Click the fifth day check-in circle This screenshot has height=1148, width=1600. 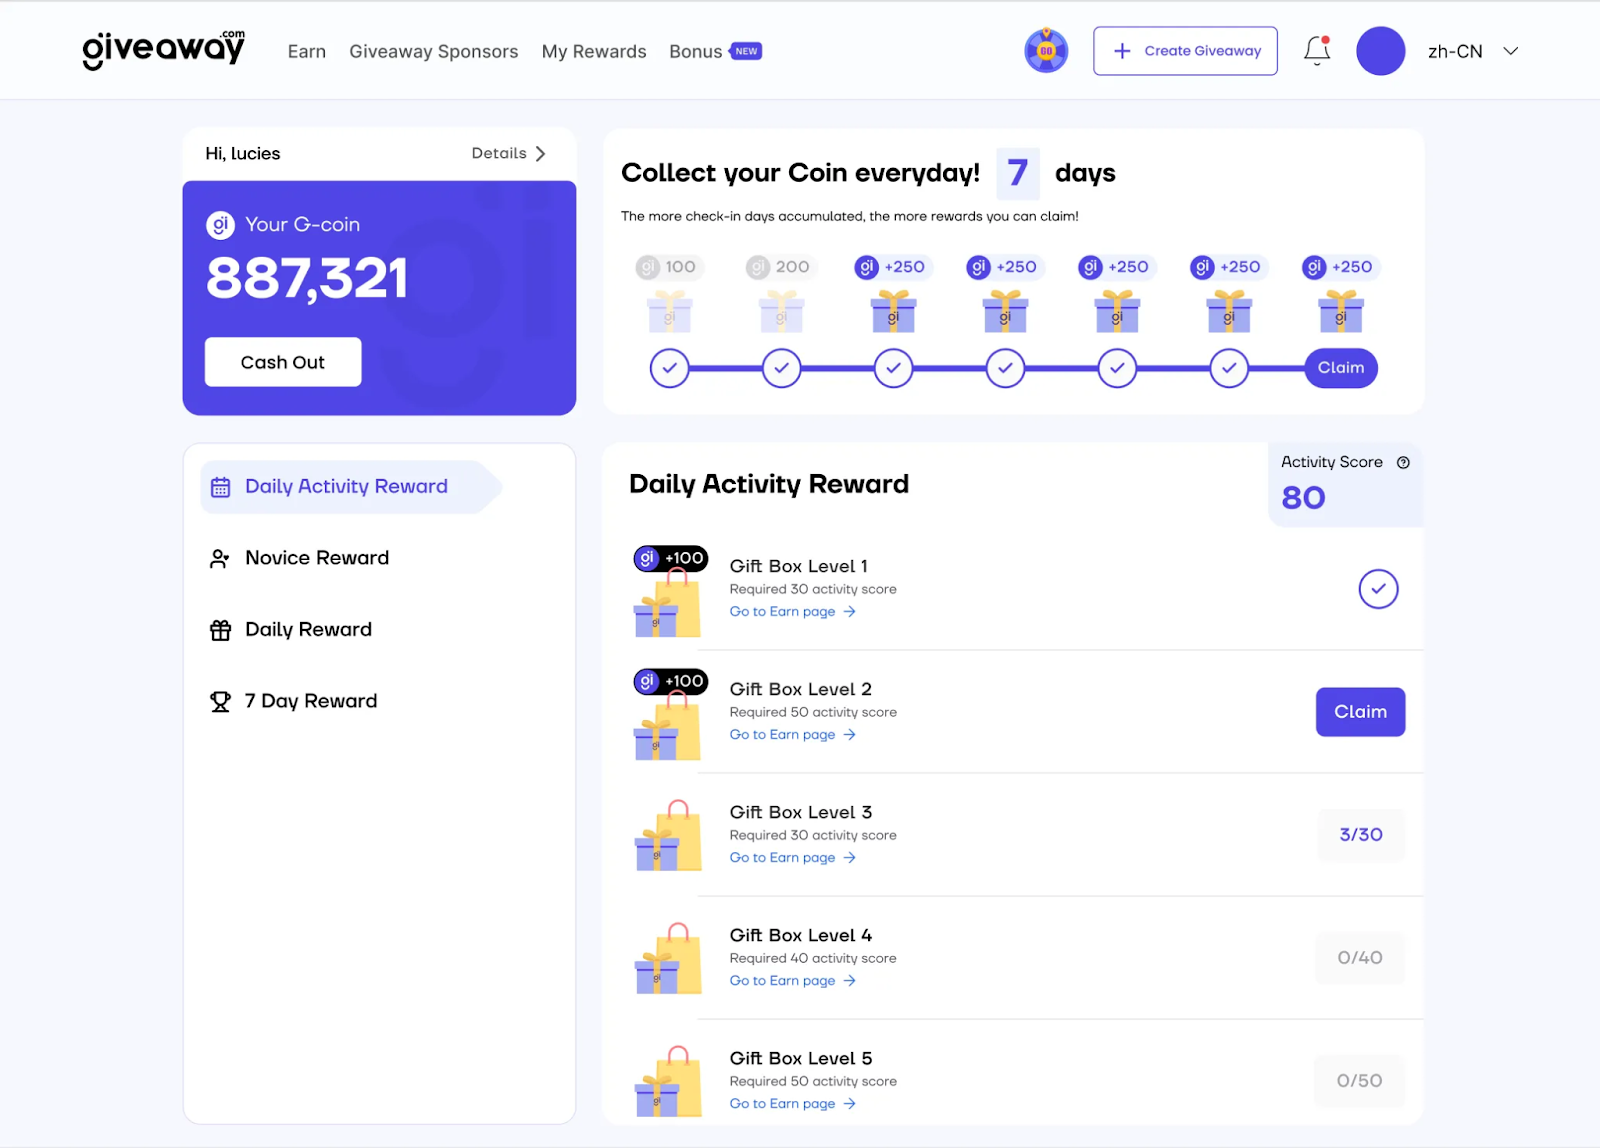[1117, 368]
